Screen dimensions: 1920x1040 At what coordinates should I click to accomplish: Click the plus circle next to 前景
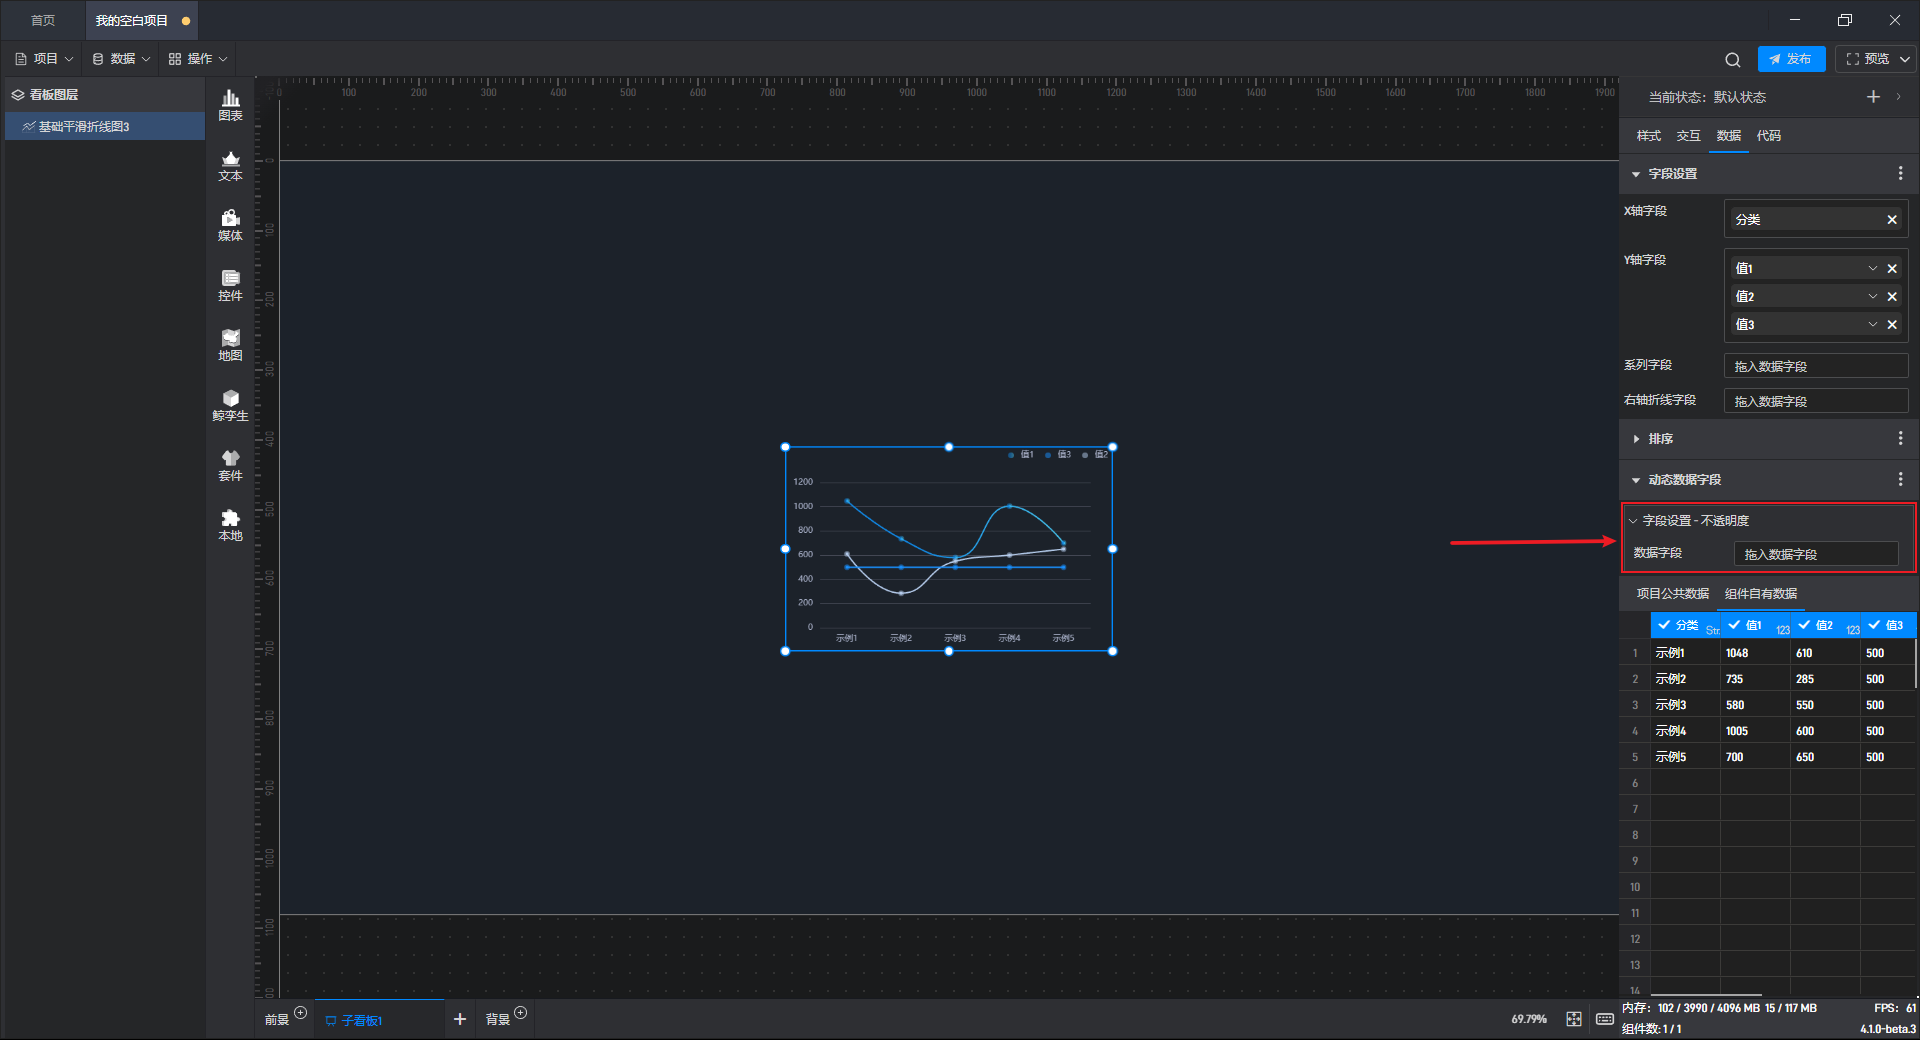pyautogui.click(x=300, y=1013)
